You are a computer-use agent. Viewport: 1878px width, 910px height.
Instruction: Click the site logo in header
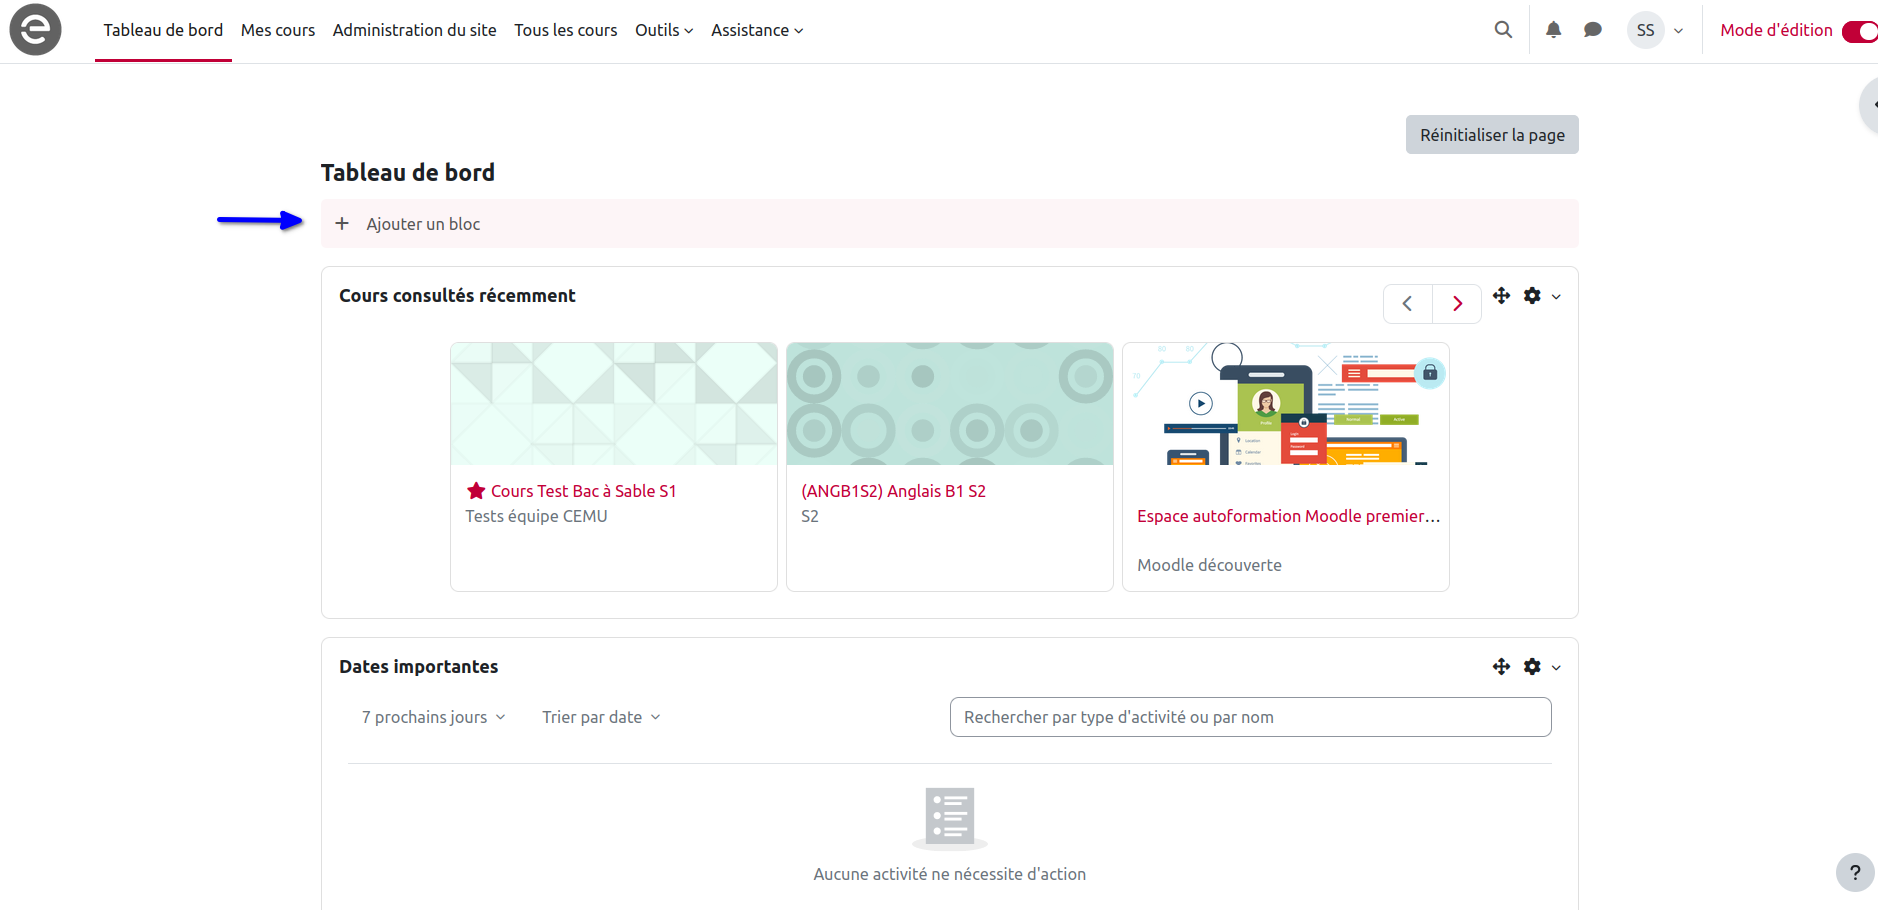(35, 30)
